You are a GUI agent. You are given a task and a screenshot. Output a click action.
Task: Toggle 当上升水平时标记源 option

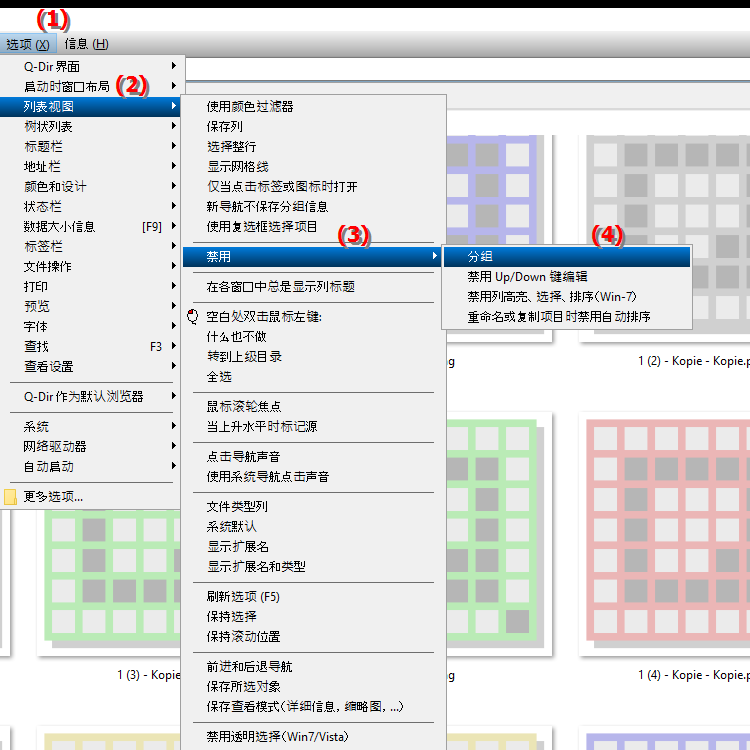(x=313, y=426)
